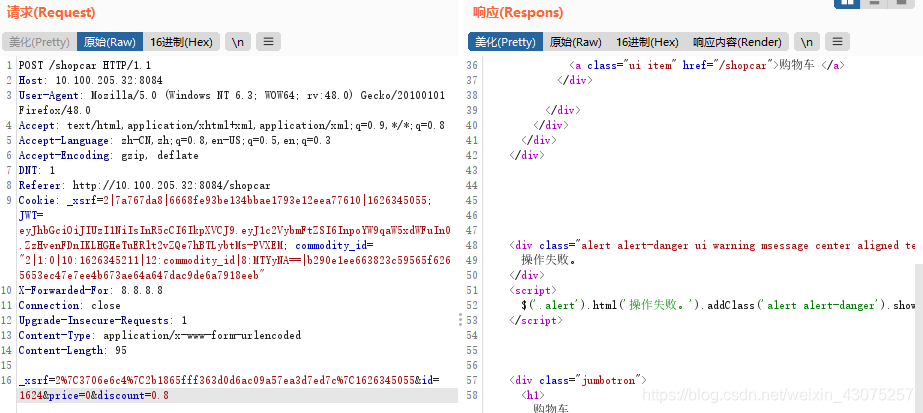Click the 'Upgrade-Insecure-Requests: 1' line

click(x=102, y=321)
